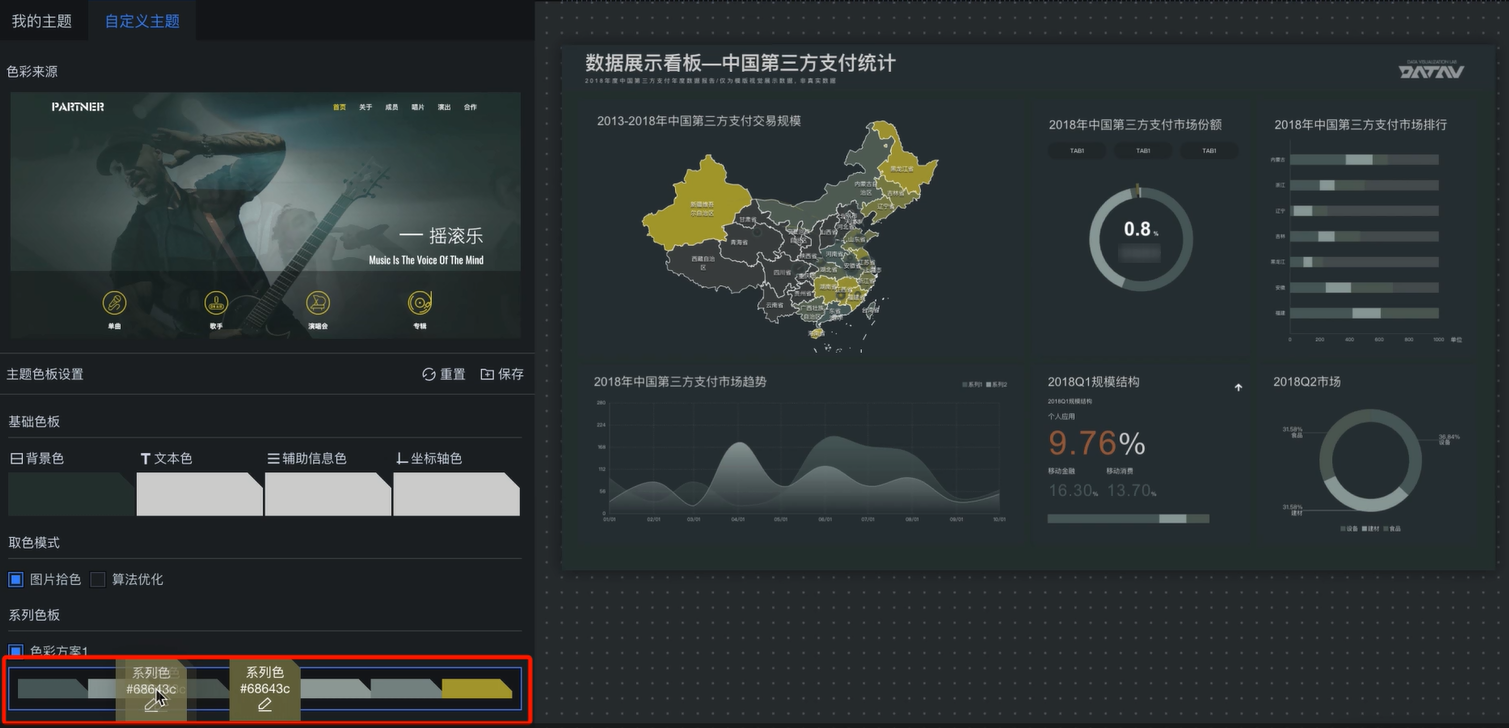The width and height of the screenshot is (1509, 728).
Task: Click the 0.8% donut gauge
Action: [1141, 240]
